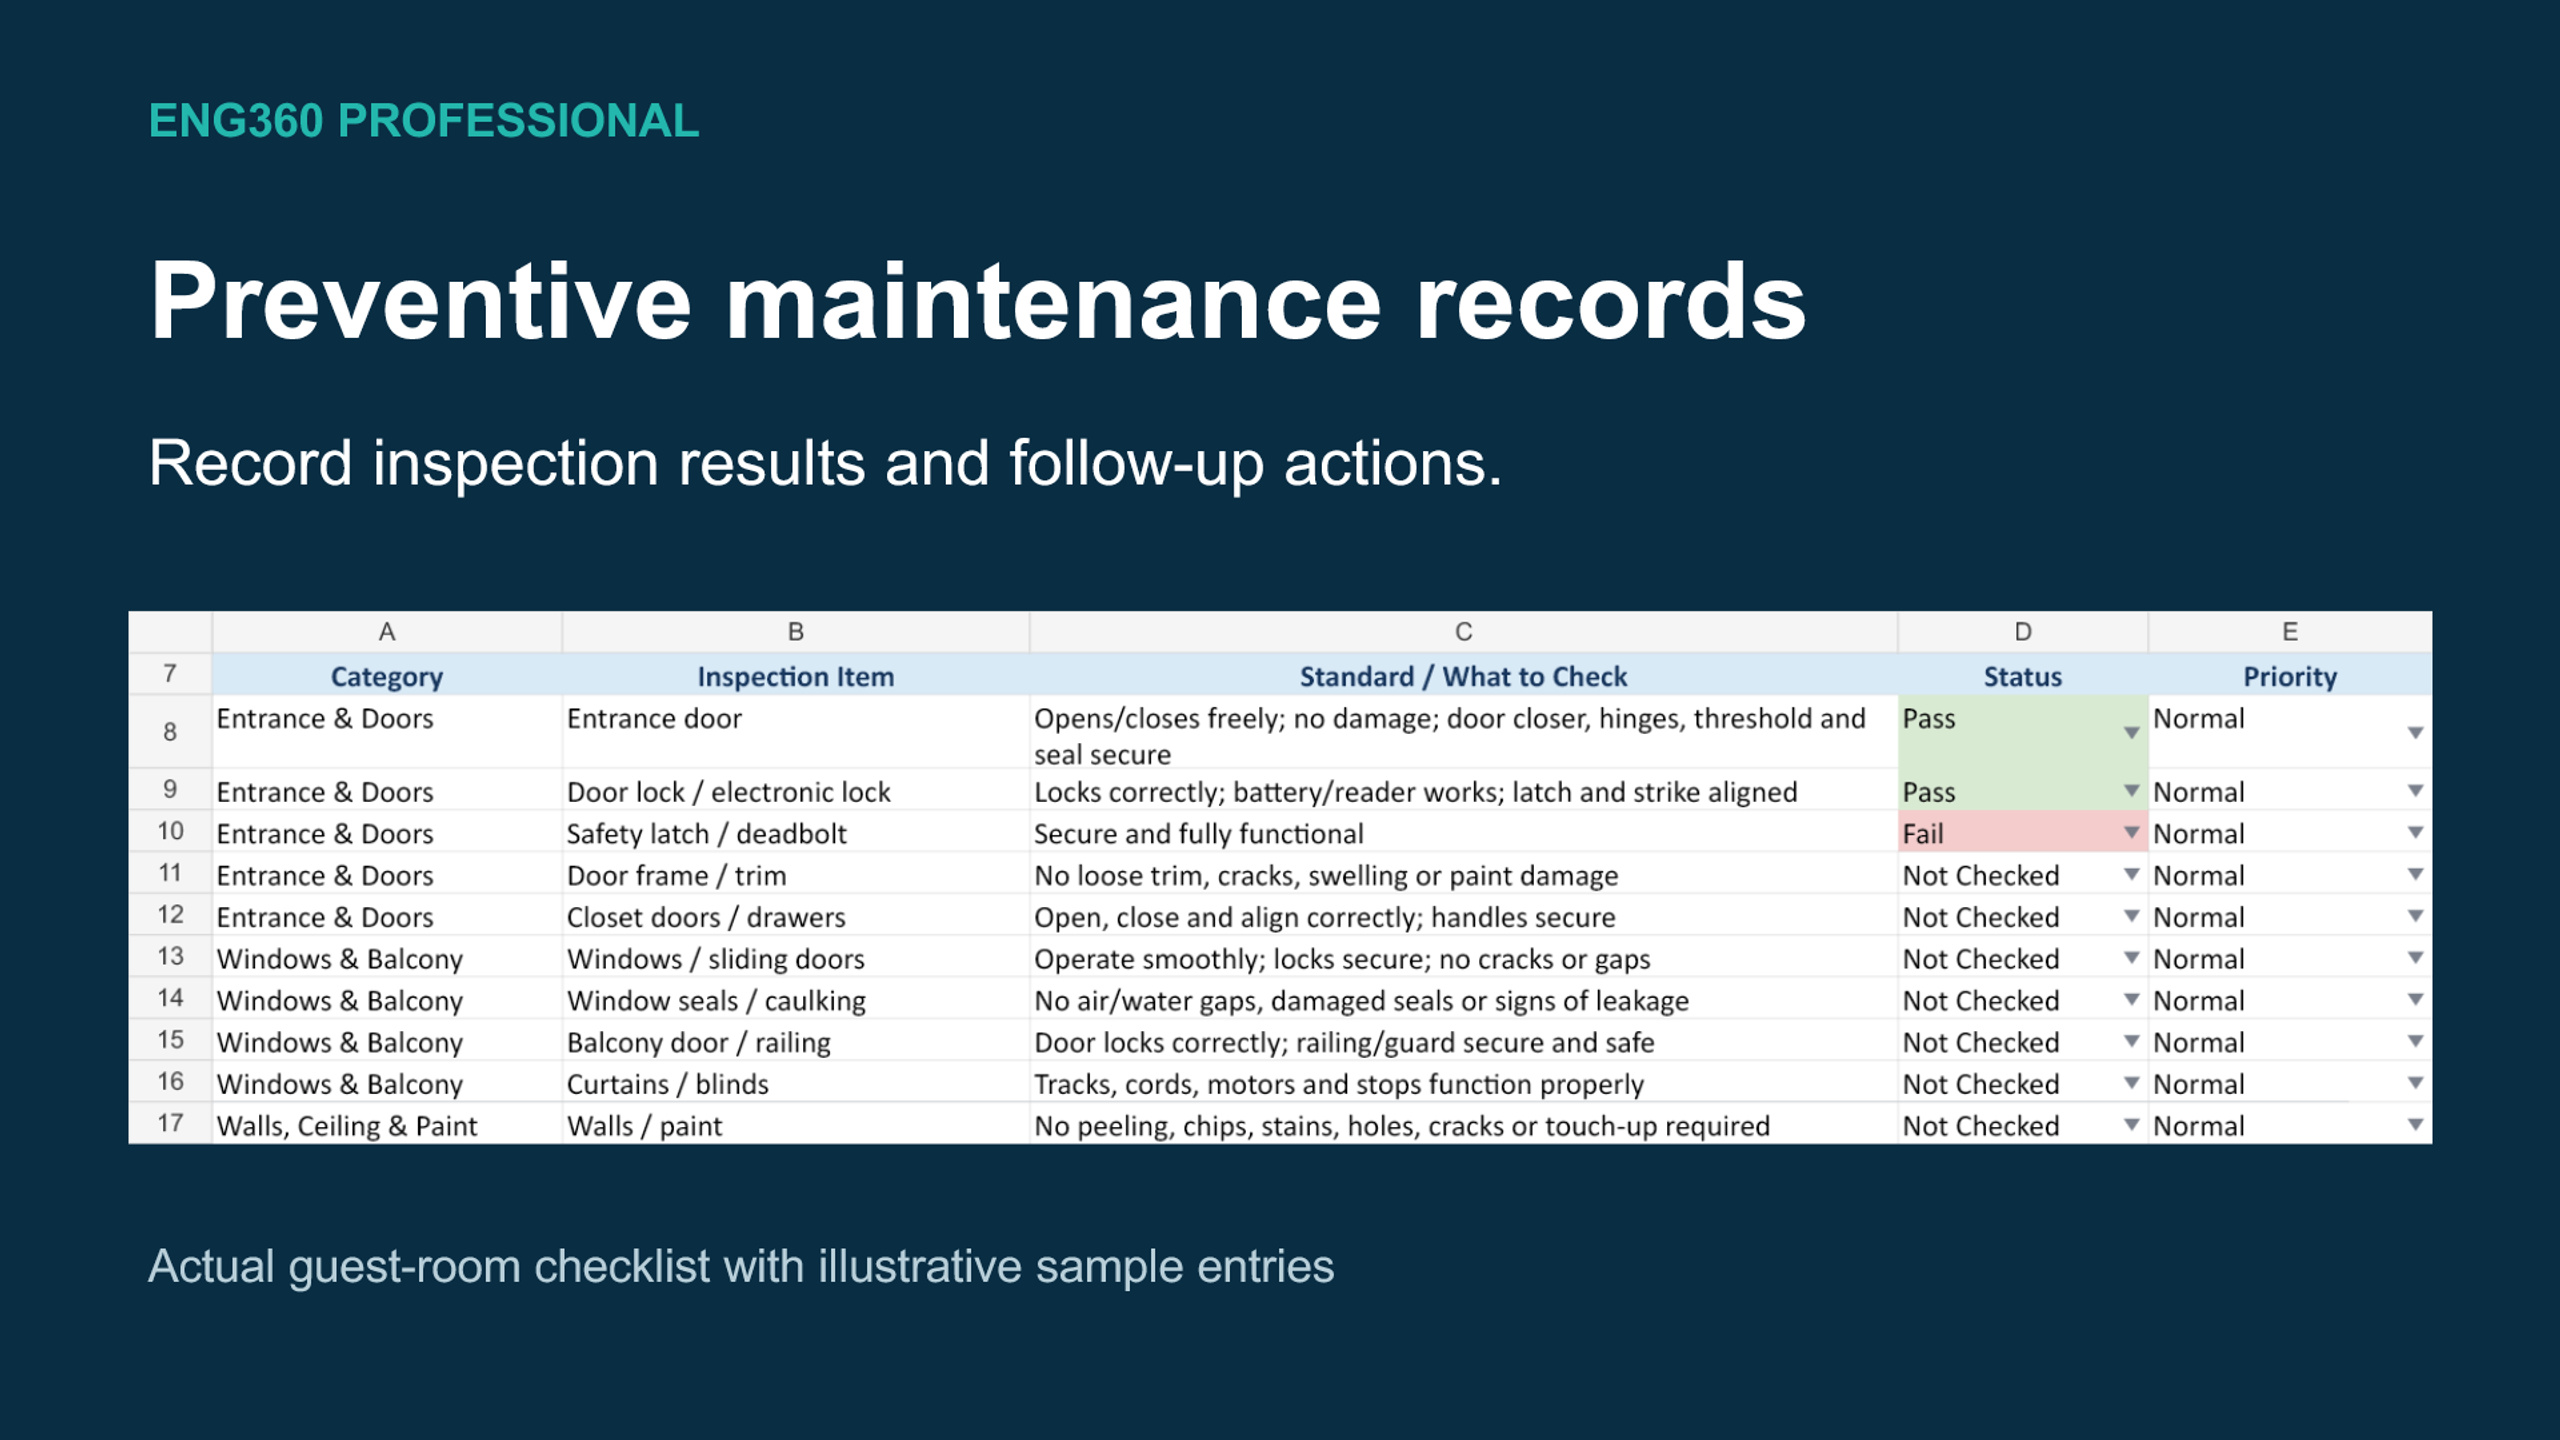This screenshot has width=2560, height=1440.
Task: Select the Closet doors / drawers cell
Action: pos(796,916)
